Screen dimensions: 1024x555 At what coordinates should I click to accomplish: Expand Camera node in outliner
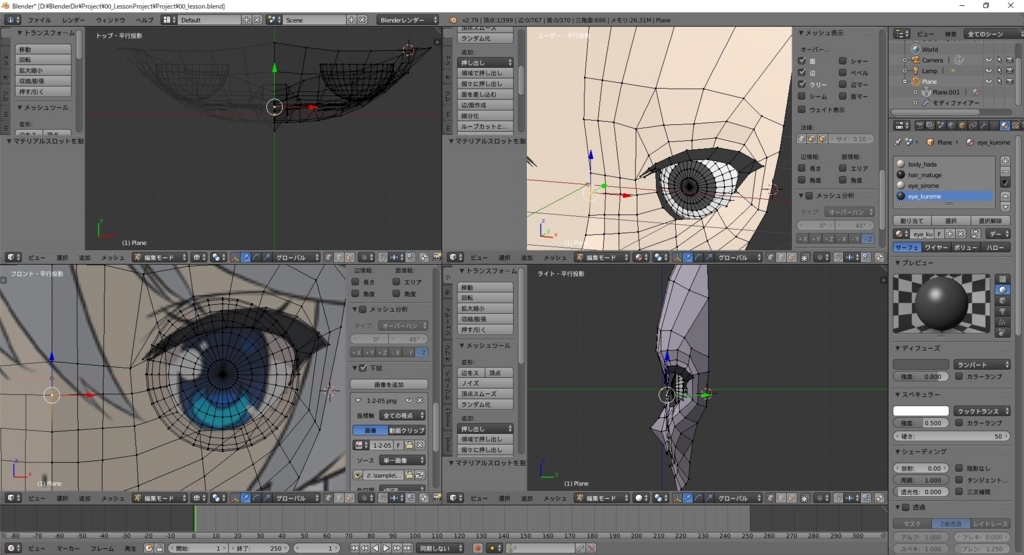coord(905,60)
